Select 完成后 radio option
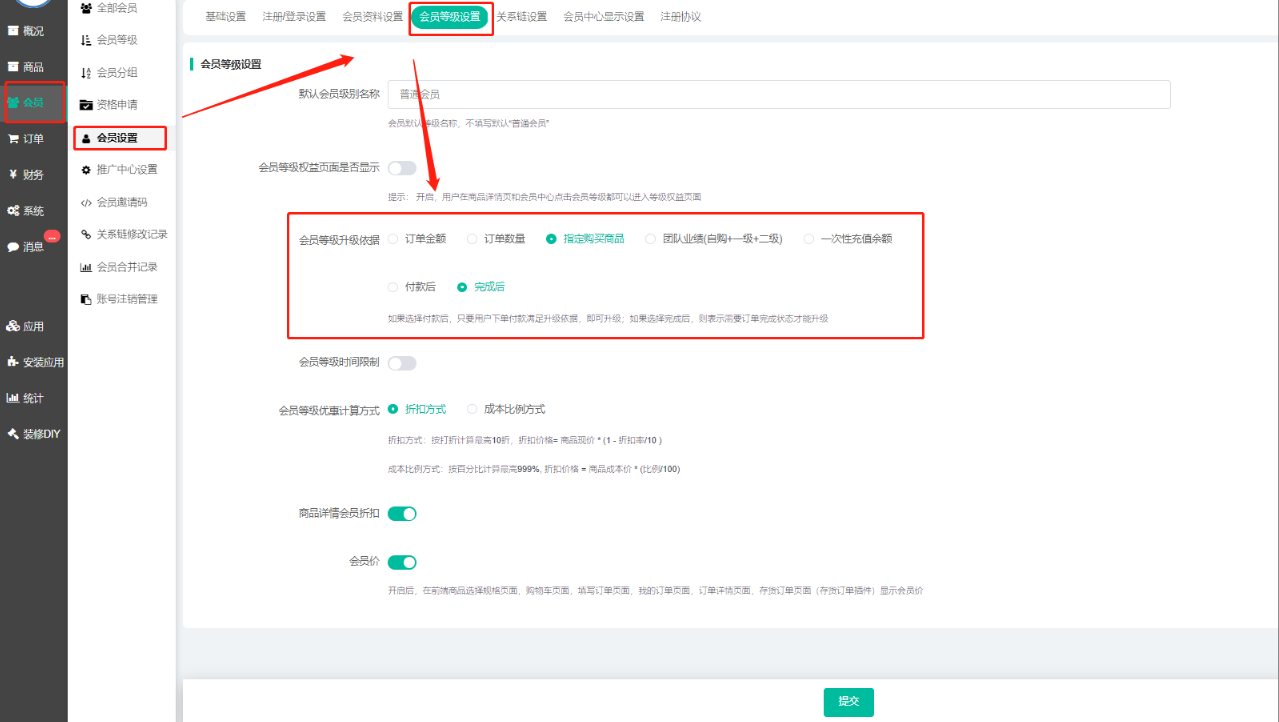Image resolution: width=1279 pixels, height=722 pixels. pyautogui.click(x=462, y=287)
